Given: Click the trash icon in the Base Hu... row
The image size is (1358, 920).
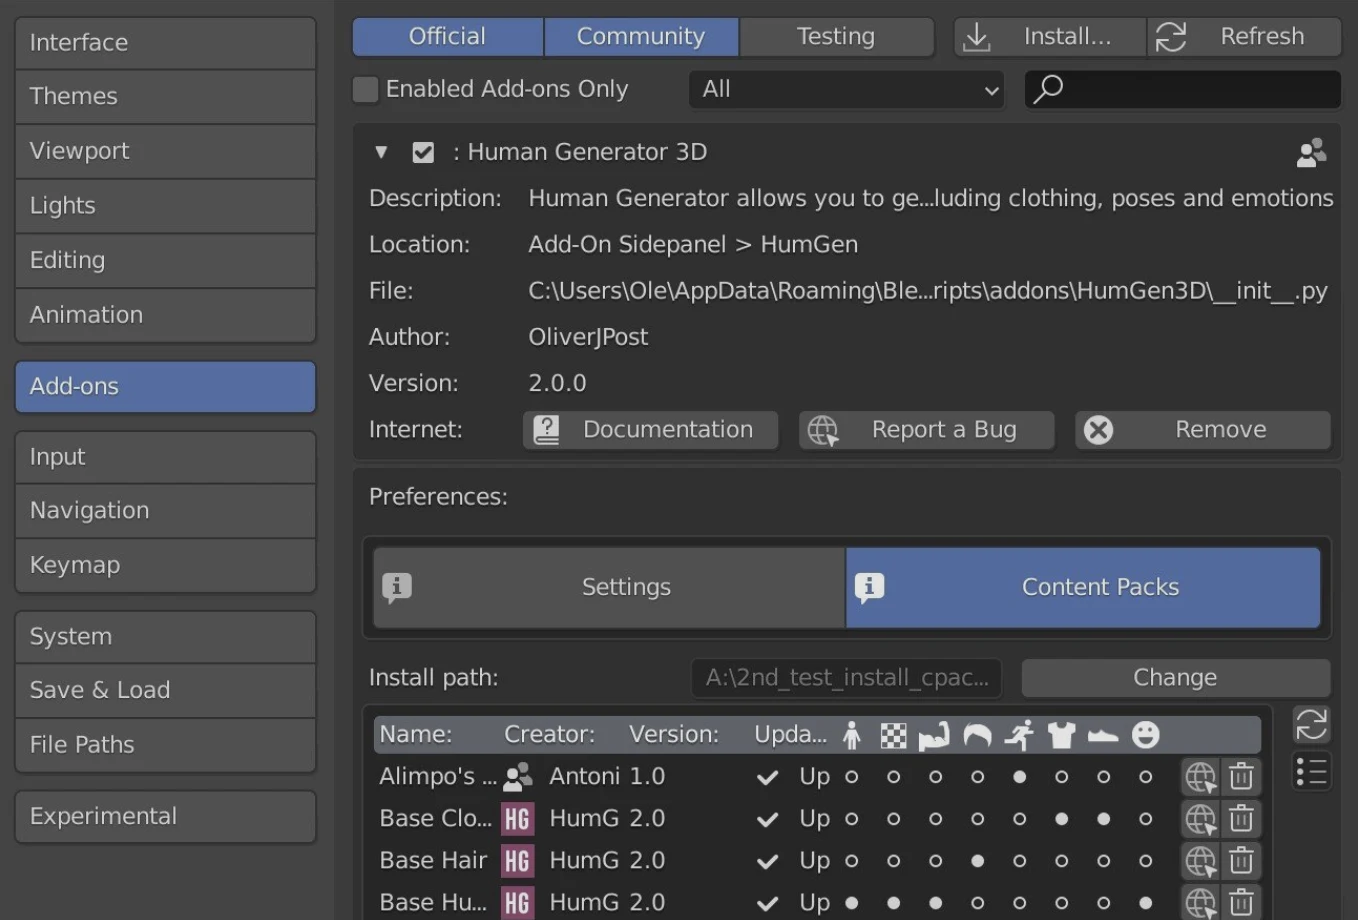Looking at the screenshot, I should tap(1241, 903).
